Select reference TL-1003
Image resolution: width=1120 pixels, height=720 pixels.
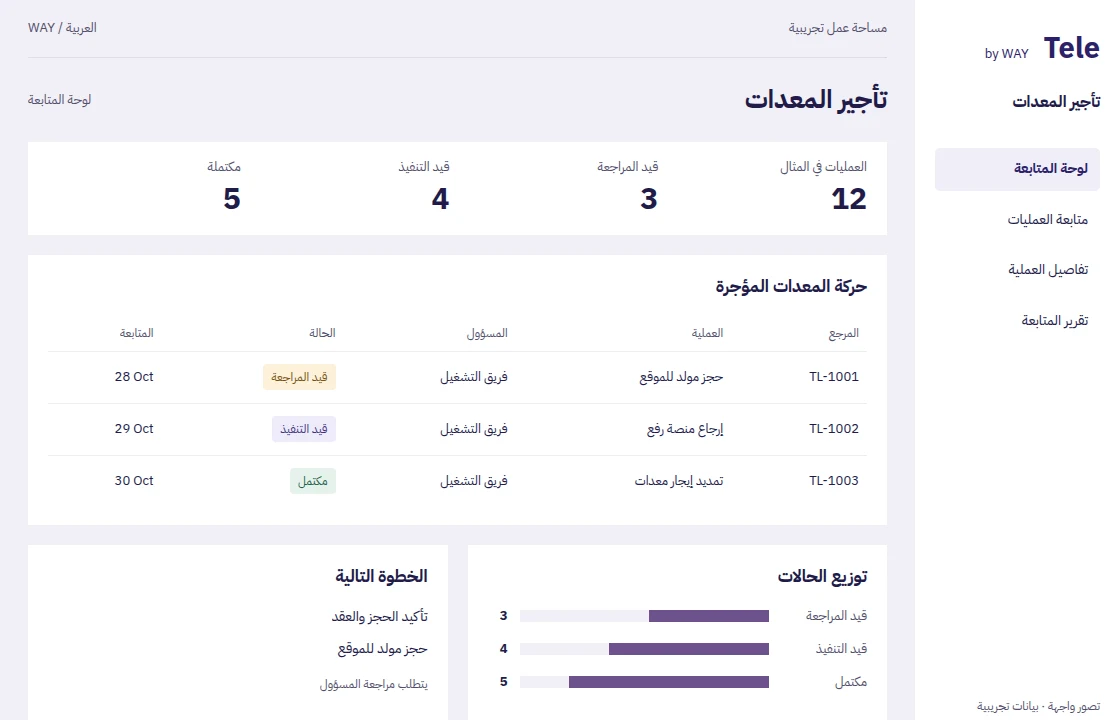(834, 481)
